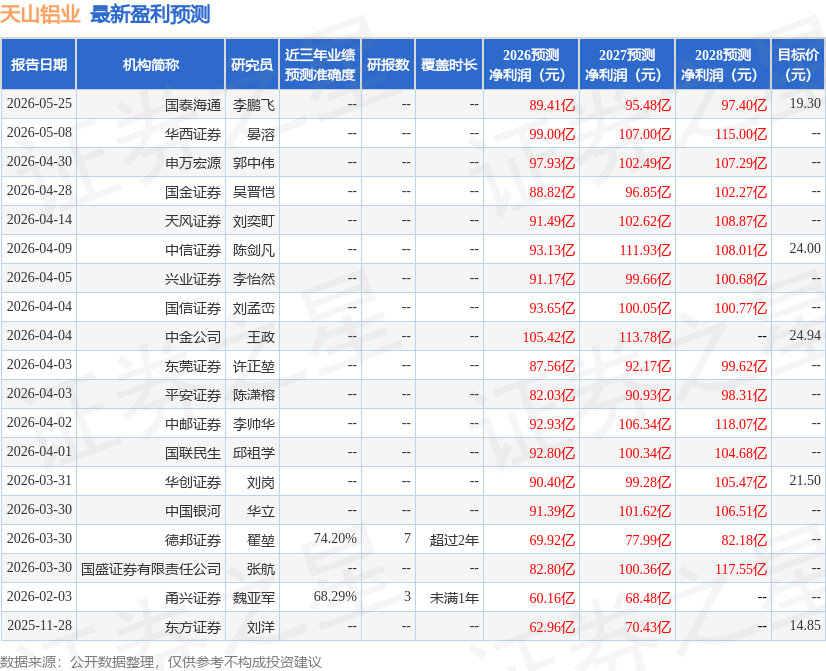Viewport: 826px width, 671px height.
Task: Click 华西证券 institution name
Action: 193,134
